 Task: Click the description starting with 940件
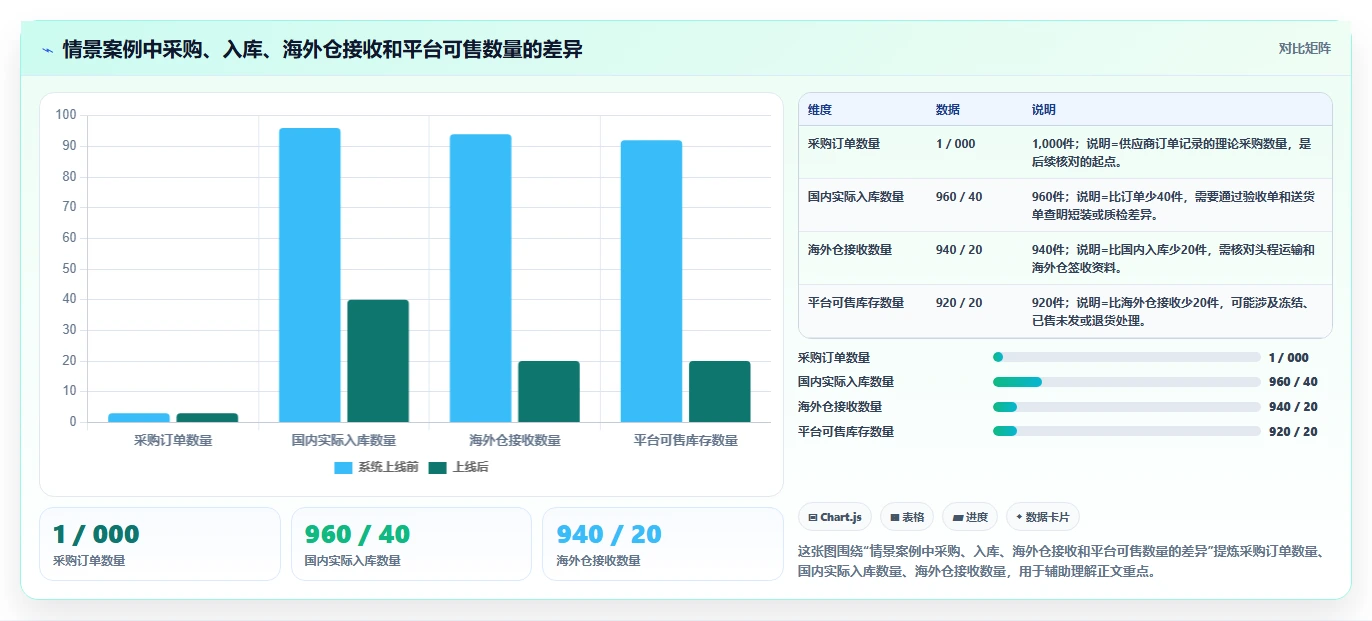pyautogui.click(x=1174, y=259)
